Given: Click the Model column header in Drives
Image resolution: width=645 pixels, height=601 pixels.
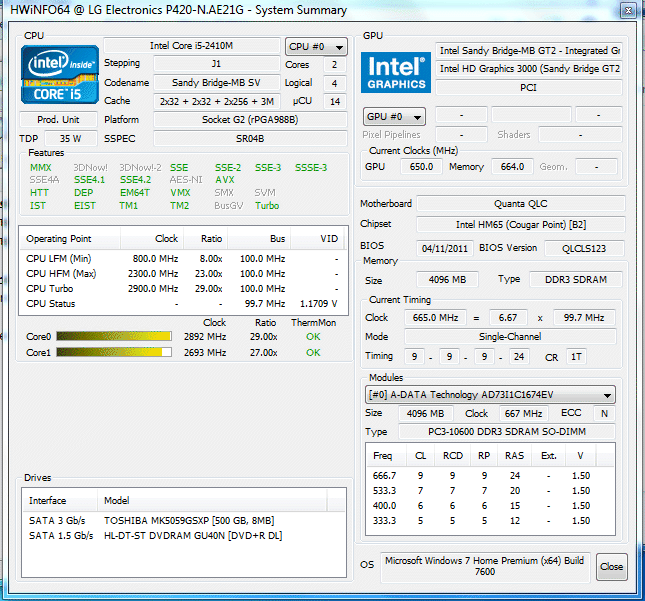Looking at the screenshot, I should [212, 501].
